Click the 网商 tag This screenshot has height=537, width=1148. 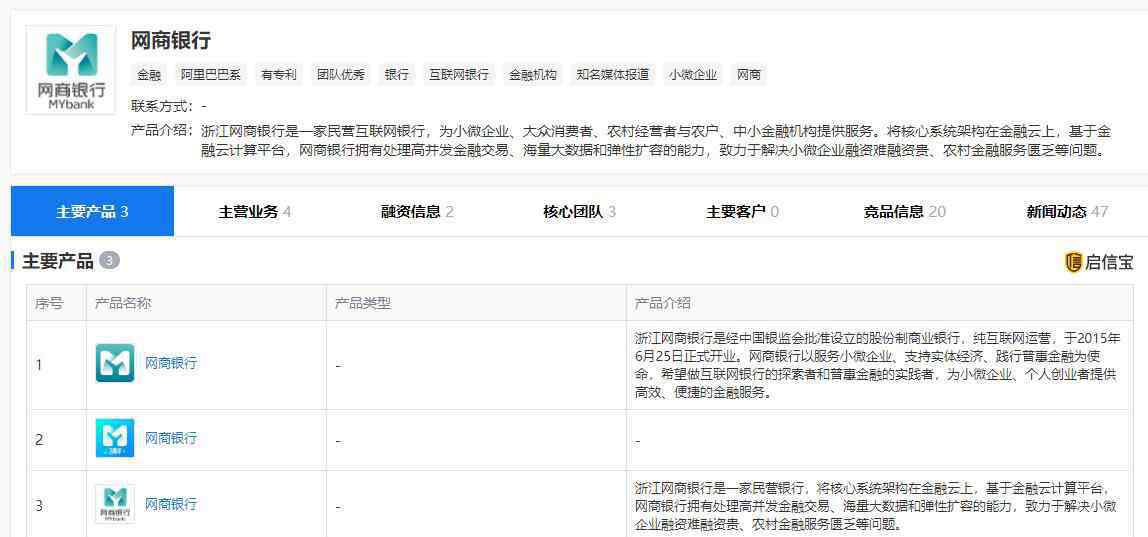[x=749, y=75]
